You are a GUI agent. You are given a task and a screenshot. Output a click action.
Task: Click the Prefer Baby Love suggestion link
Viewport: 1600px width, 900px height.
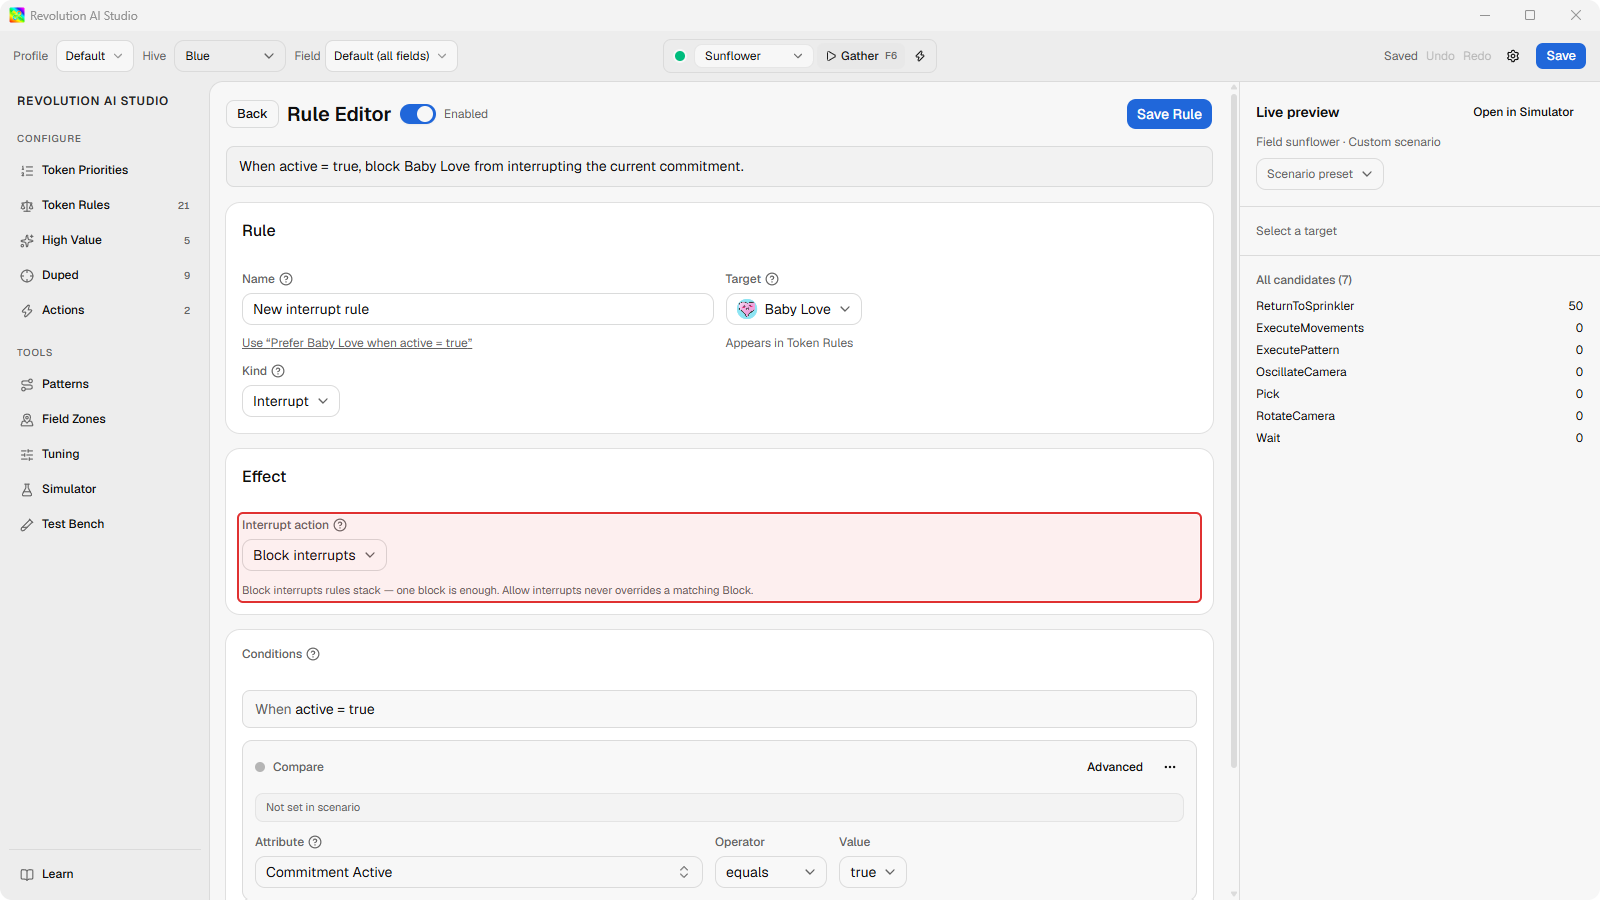pyautogui.click(x=357, y=343)
